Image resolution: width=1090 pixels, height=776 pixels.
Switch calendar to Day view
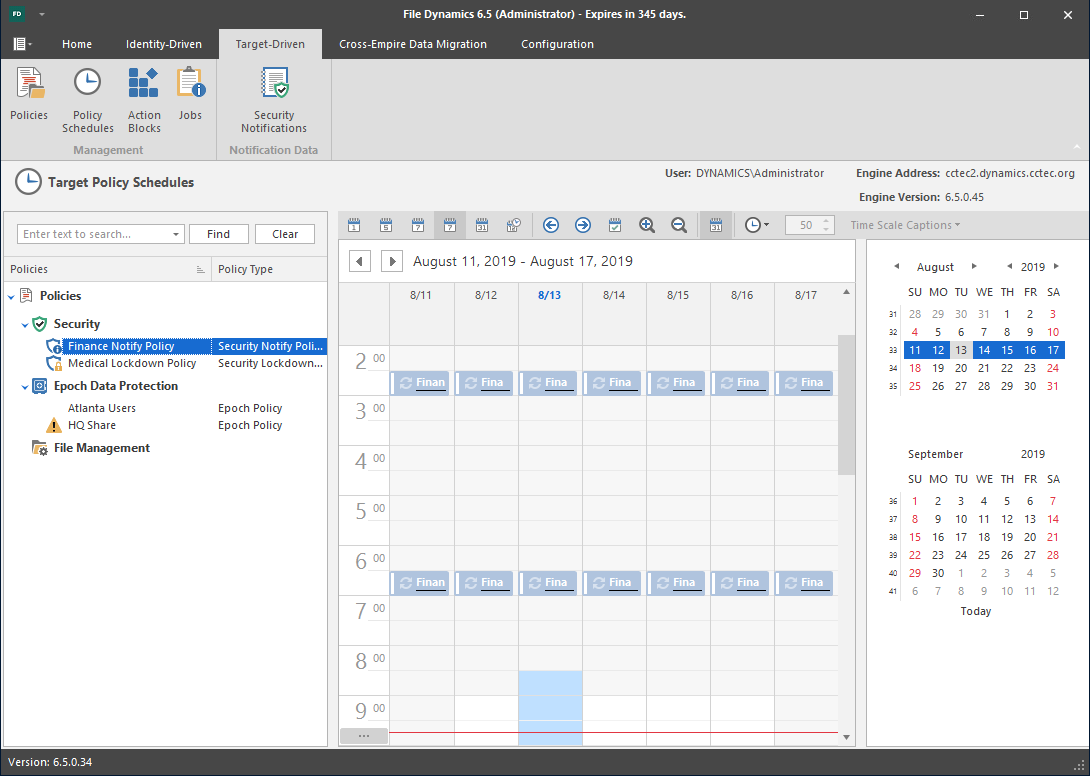click(x=354, y=226)
